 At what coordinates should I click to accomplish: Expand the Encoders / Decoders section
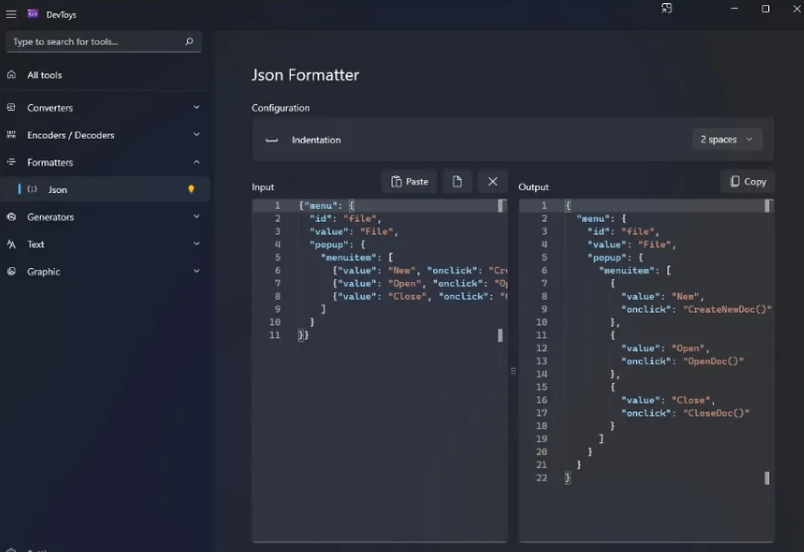[x=196, y=134]
